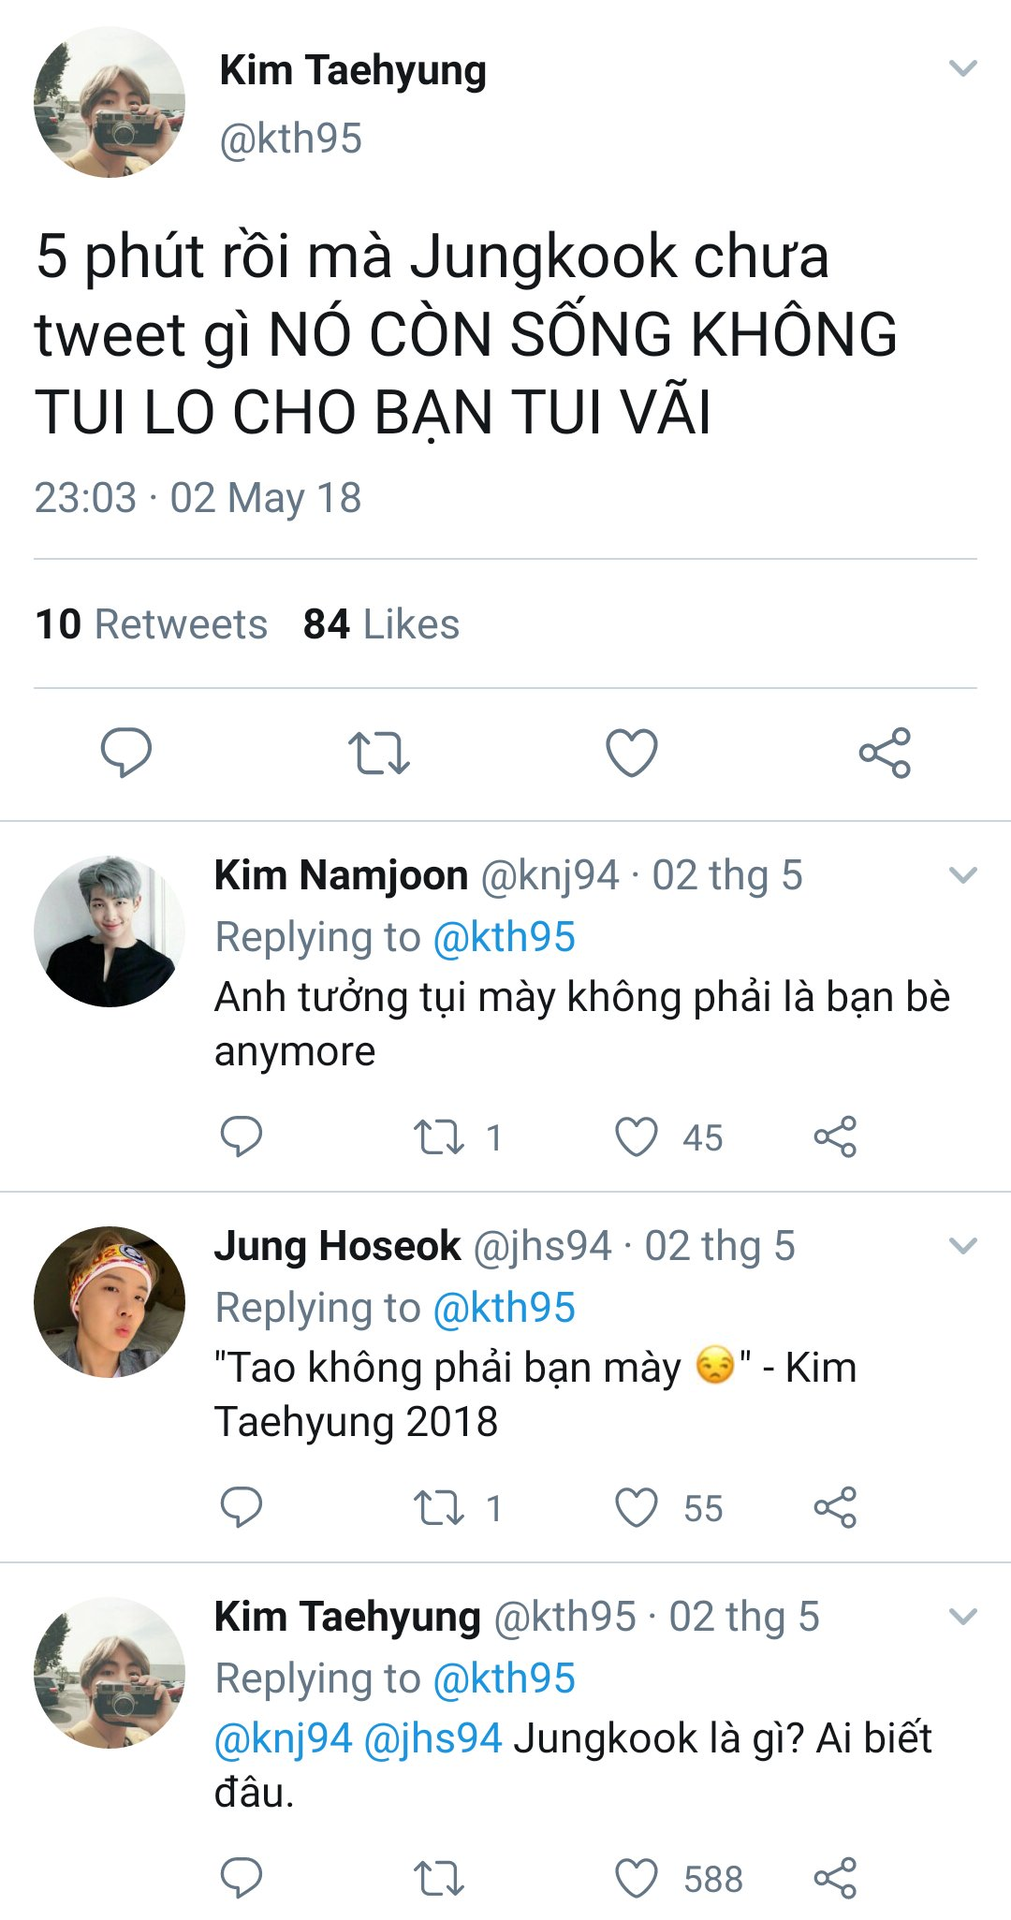Image resolution: width=1011 pixels, height=1920 pixels.
Task: Expand options chevron on Jung Hoseok's reply
Action: pos(962,1246)
